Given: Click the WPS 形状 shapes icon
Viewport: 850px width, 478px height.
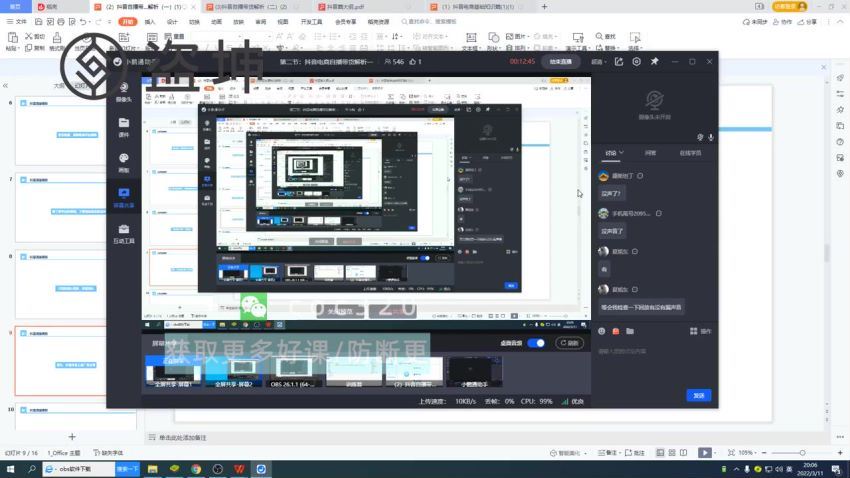Looking at the screenshot, I should [493, 37].
